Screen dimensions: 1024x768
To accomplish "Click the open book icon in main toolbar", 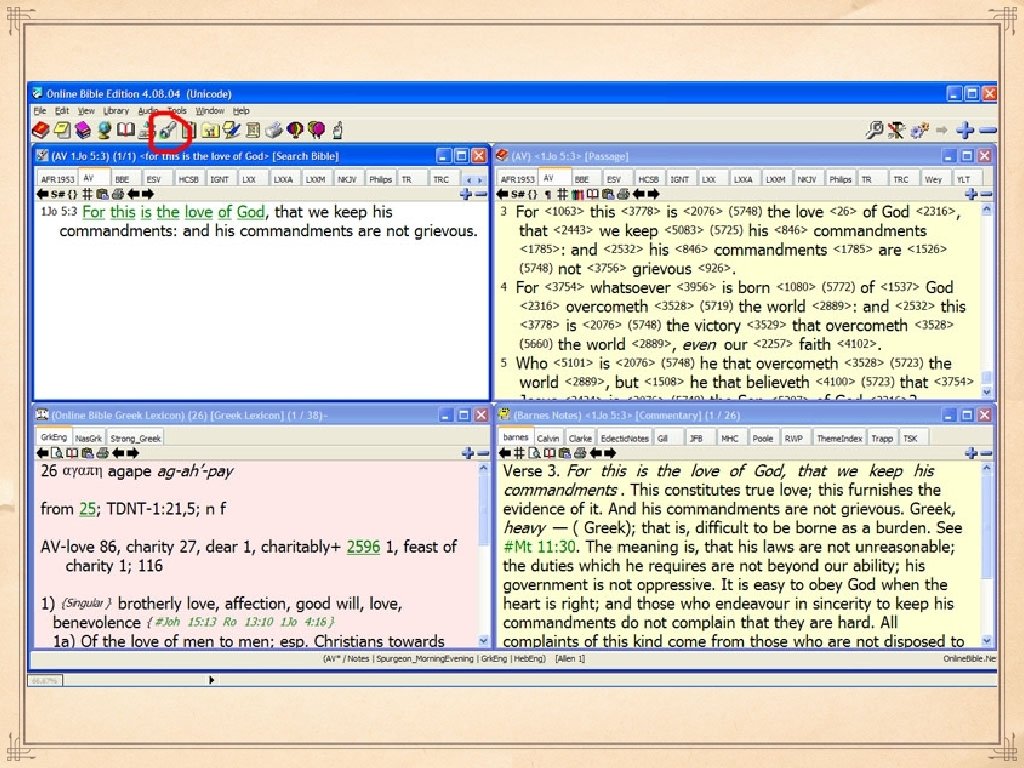I will tap(125, 131).
